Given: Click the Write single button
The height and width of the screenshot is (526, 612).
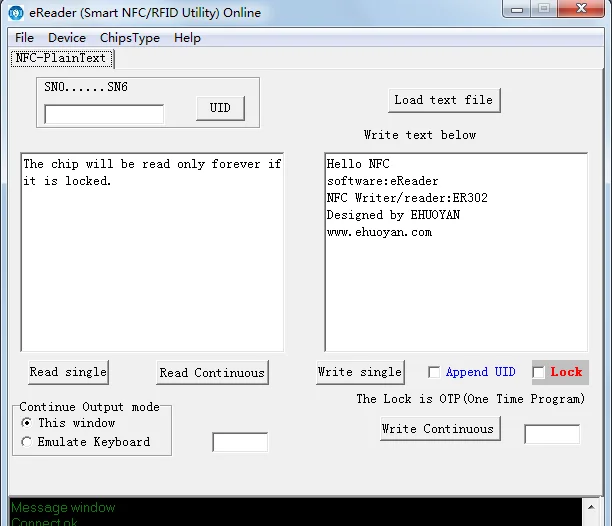Looking at the screenshot, I should pos(360,372).
